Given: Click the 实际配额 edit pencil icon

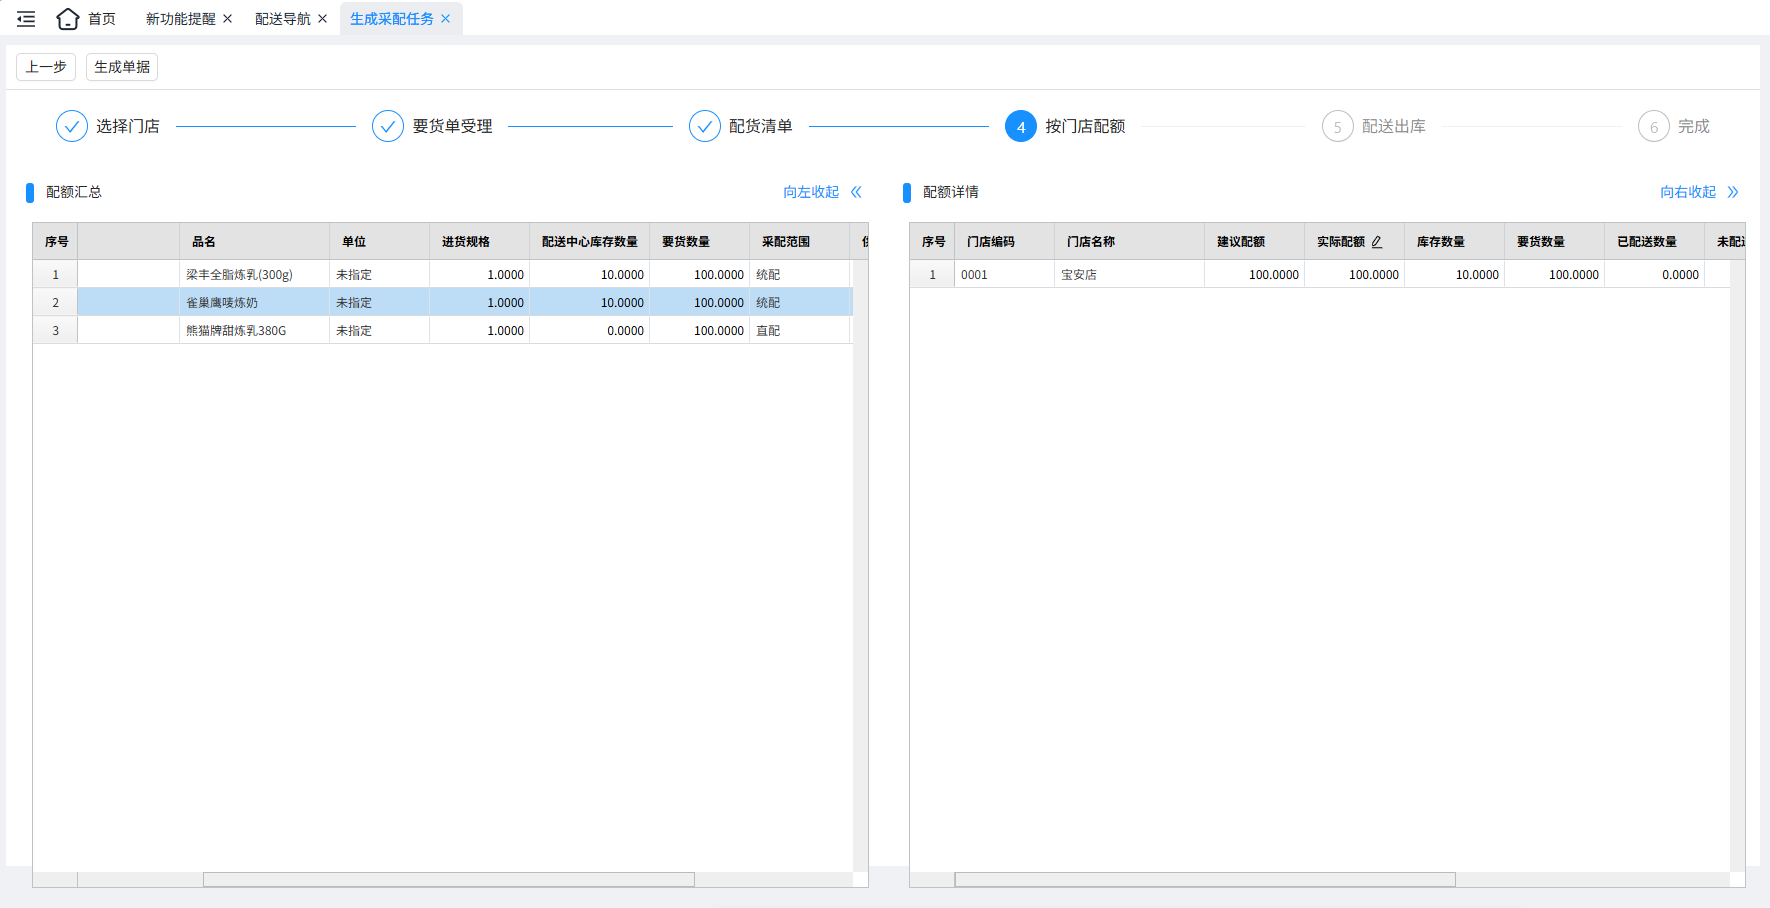Looking at the screenshot, I should (1377, 242).
